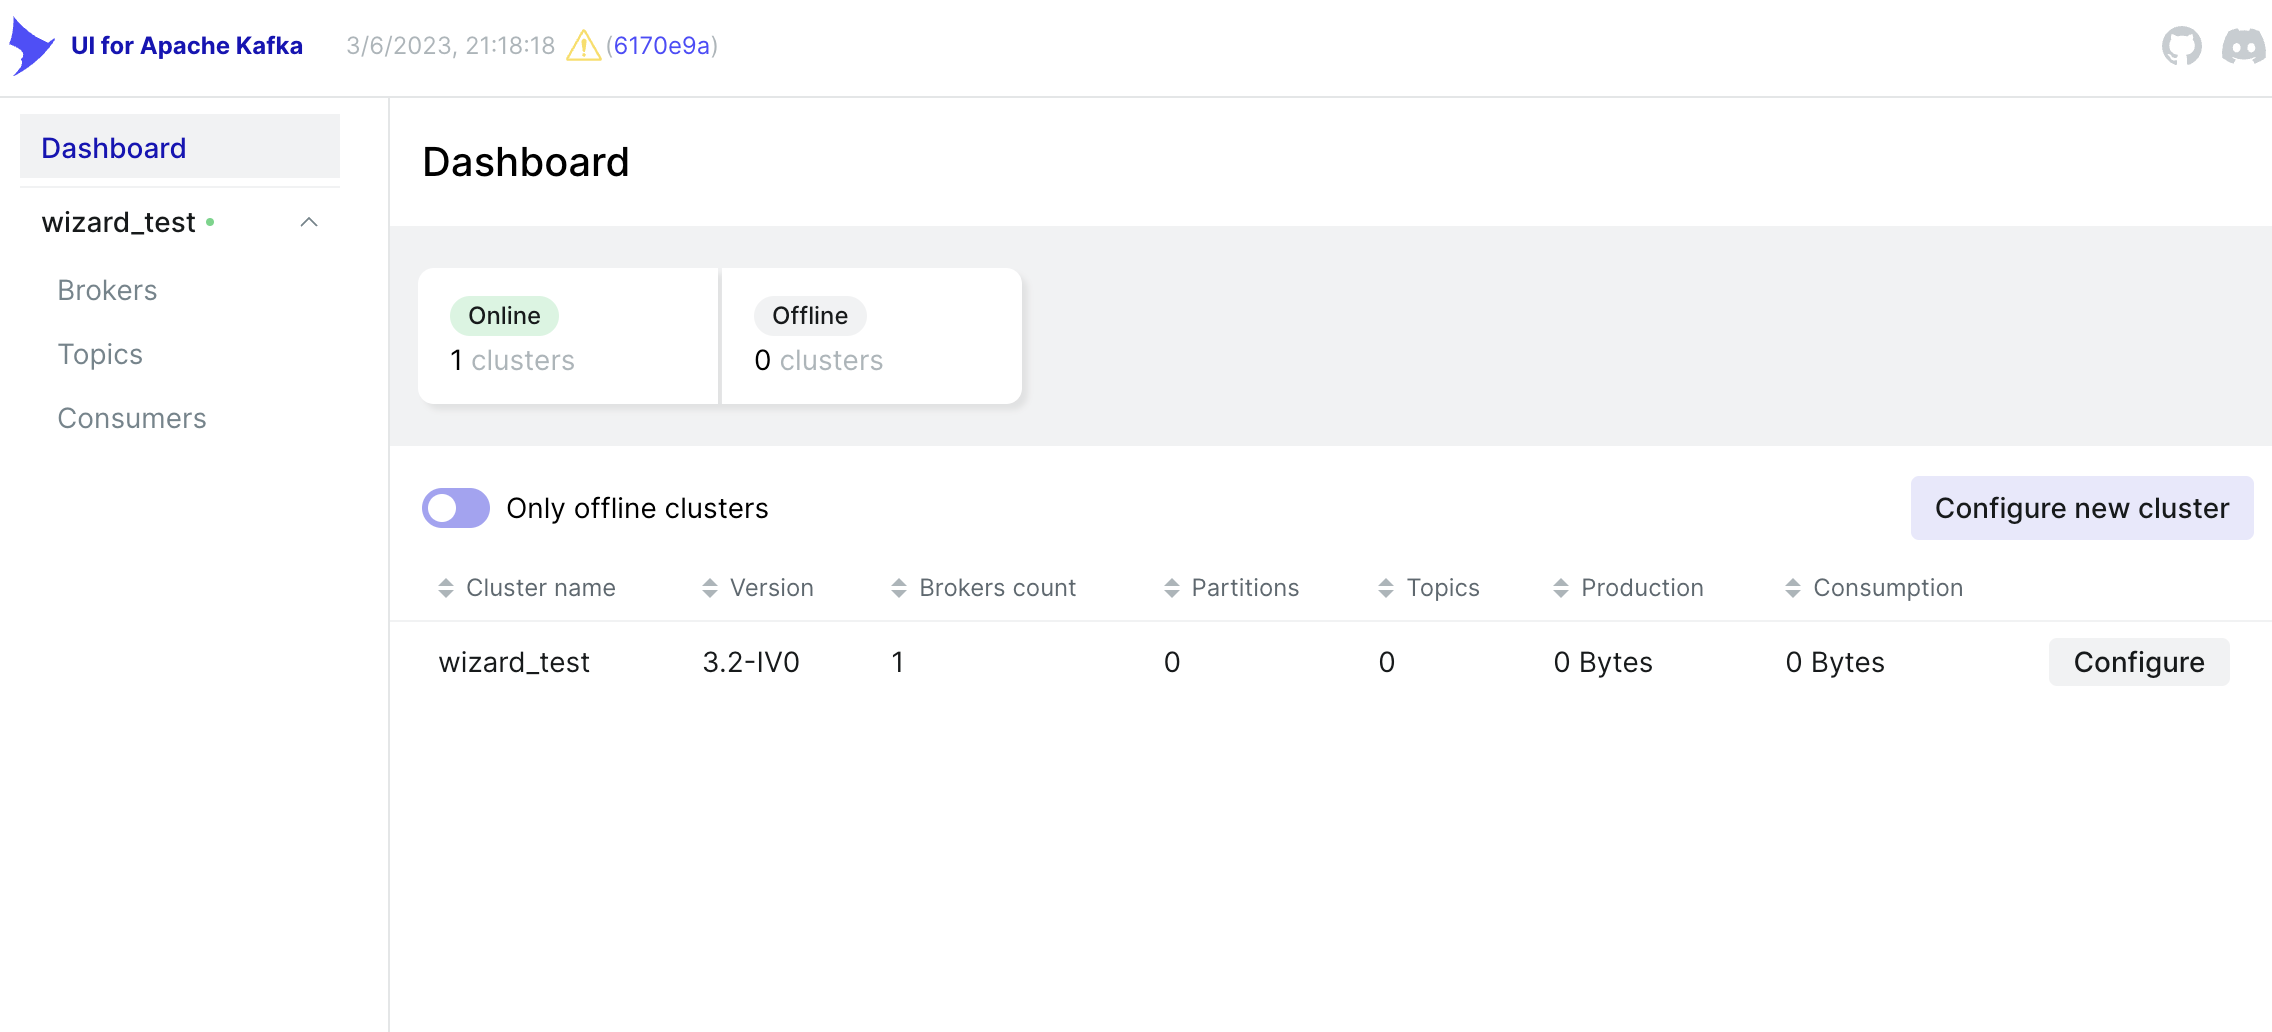Sort by Cluster name column arrows

coord(446,588)
